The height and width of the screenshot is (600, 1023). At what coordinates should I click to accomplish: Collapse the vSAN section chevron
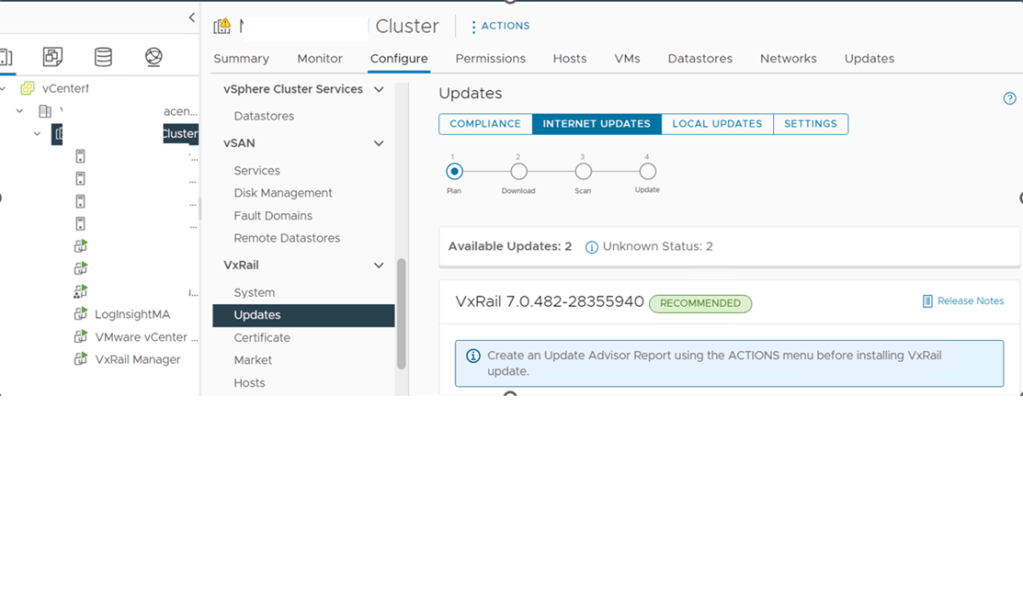pos(379,144)
